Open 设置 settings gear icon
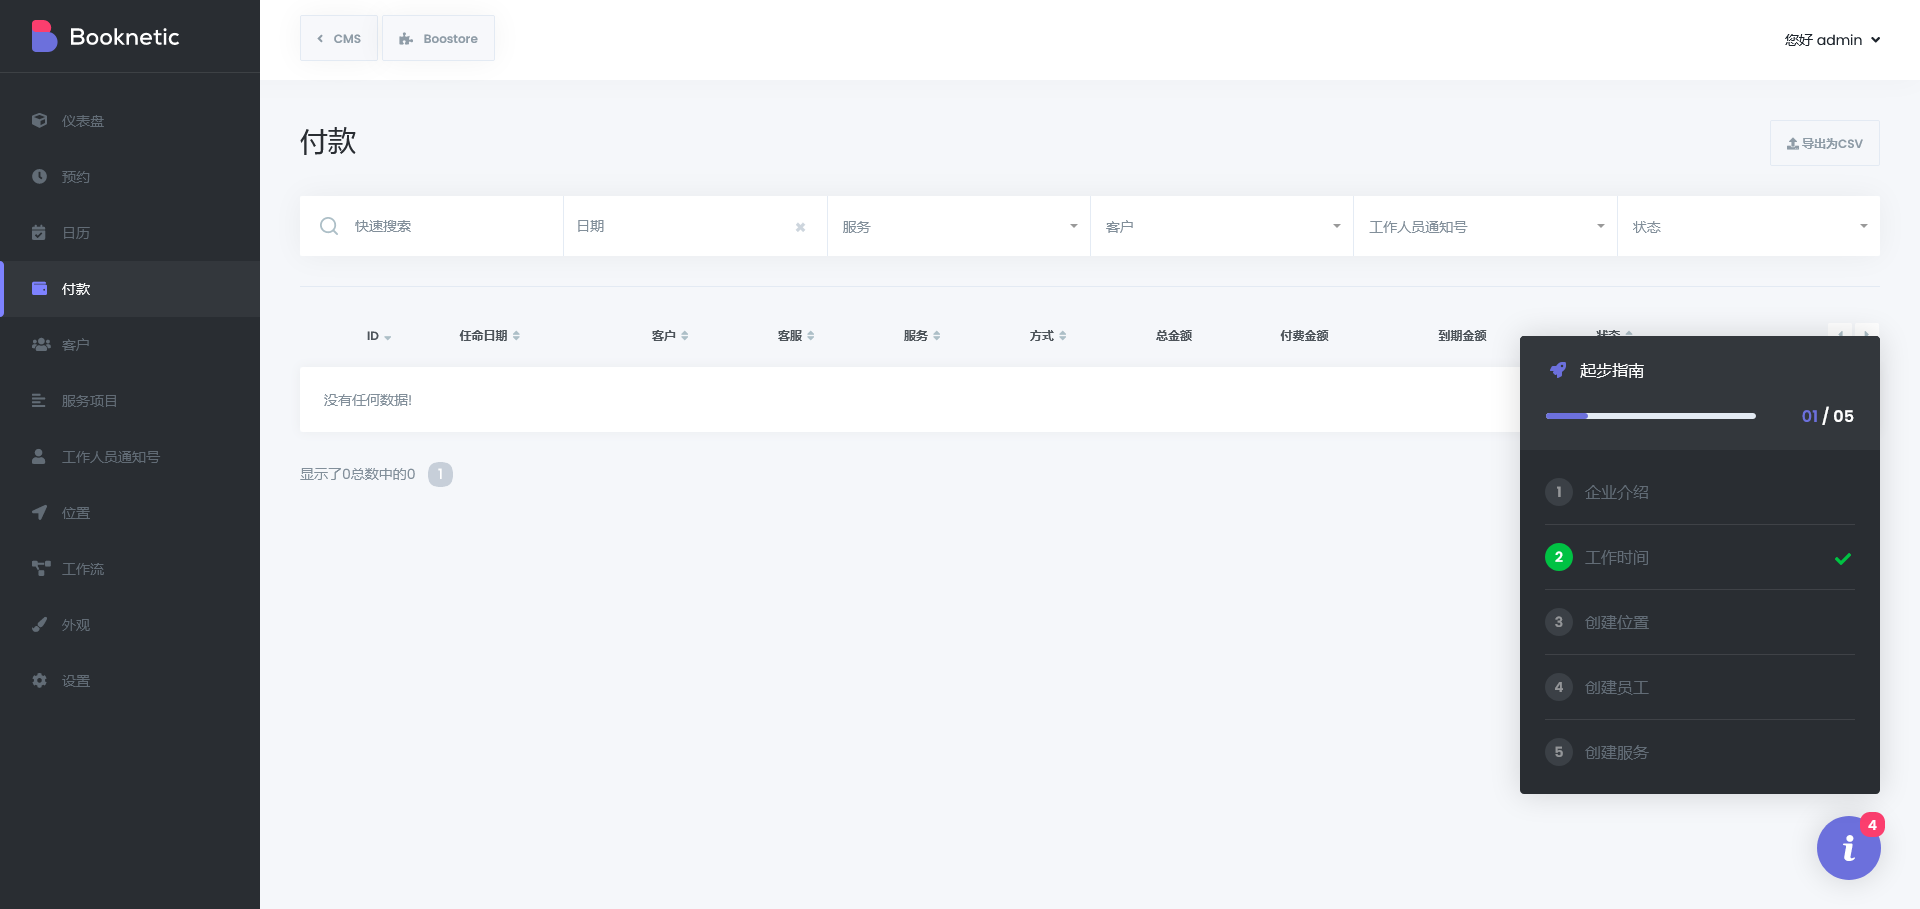Image resolution: width=1920 pixels, height=909 pixels. click(x=40, y=680)
